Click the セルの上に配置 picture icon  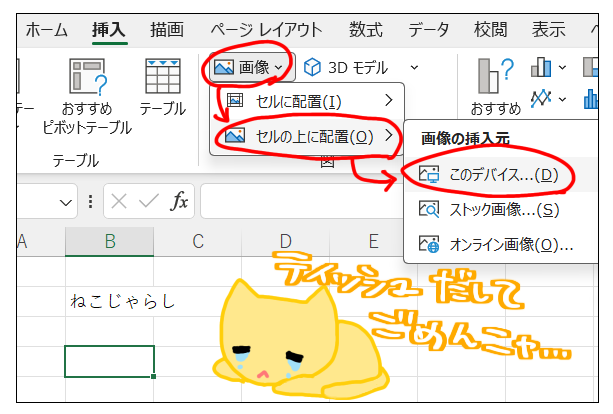235,136
